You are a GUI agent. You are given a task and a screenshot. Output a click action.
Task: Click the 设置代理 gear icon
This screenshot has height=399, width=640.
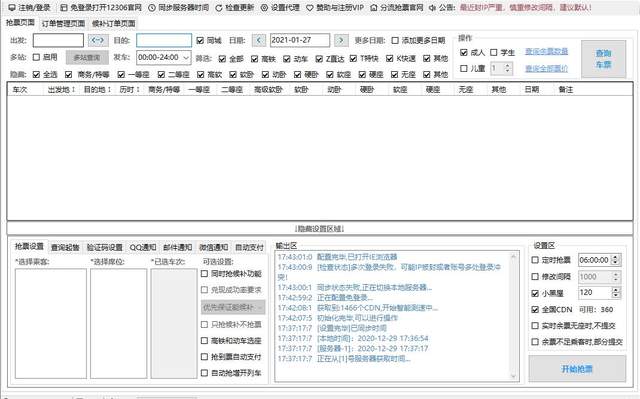click(x=264, y=8)
